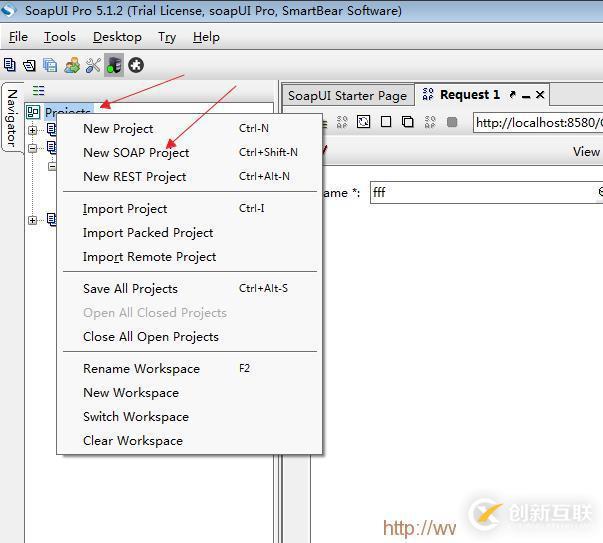Open the Try menu
The height and width of the screenshot is (543, 603).
point(167,37)
